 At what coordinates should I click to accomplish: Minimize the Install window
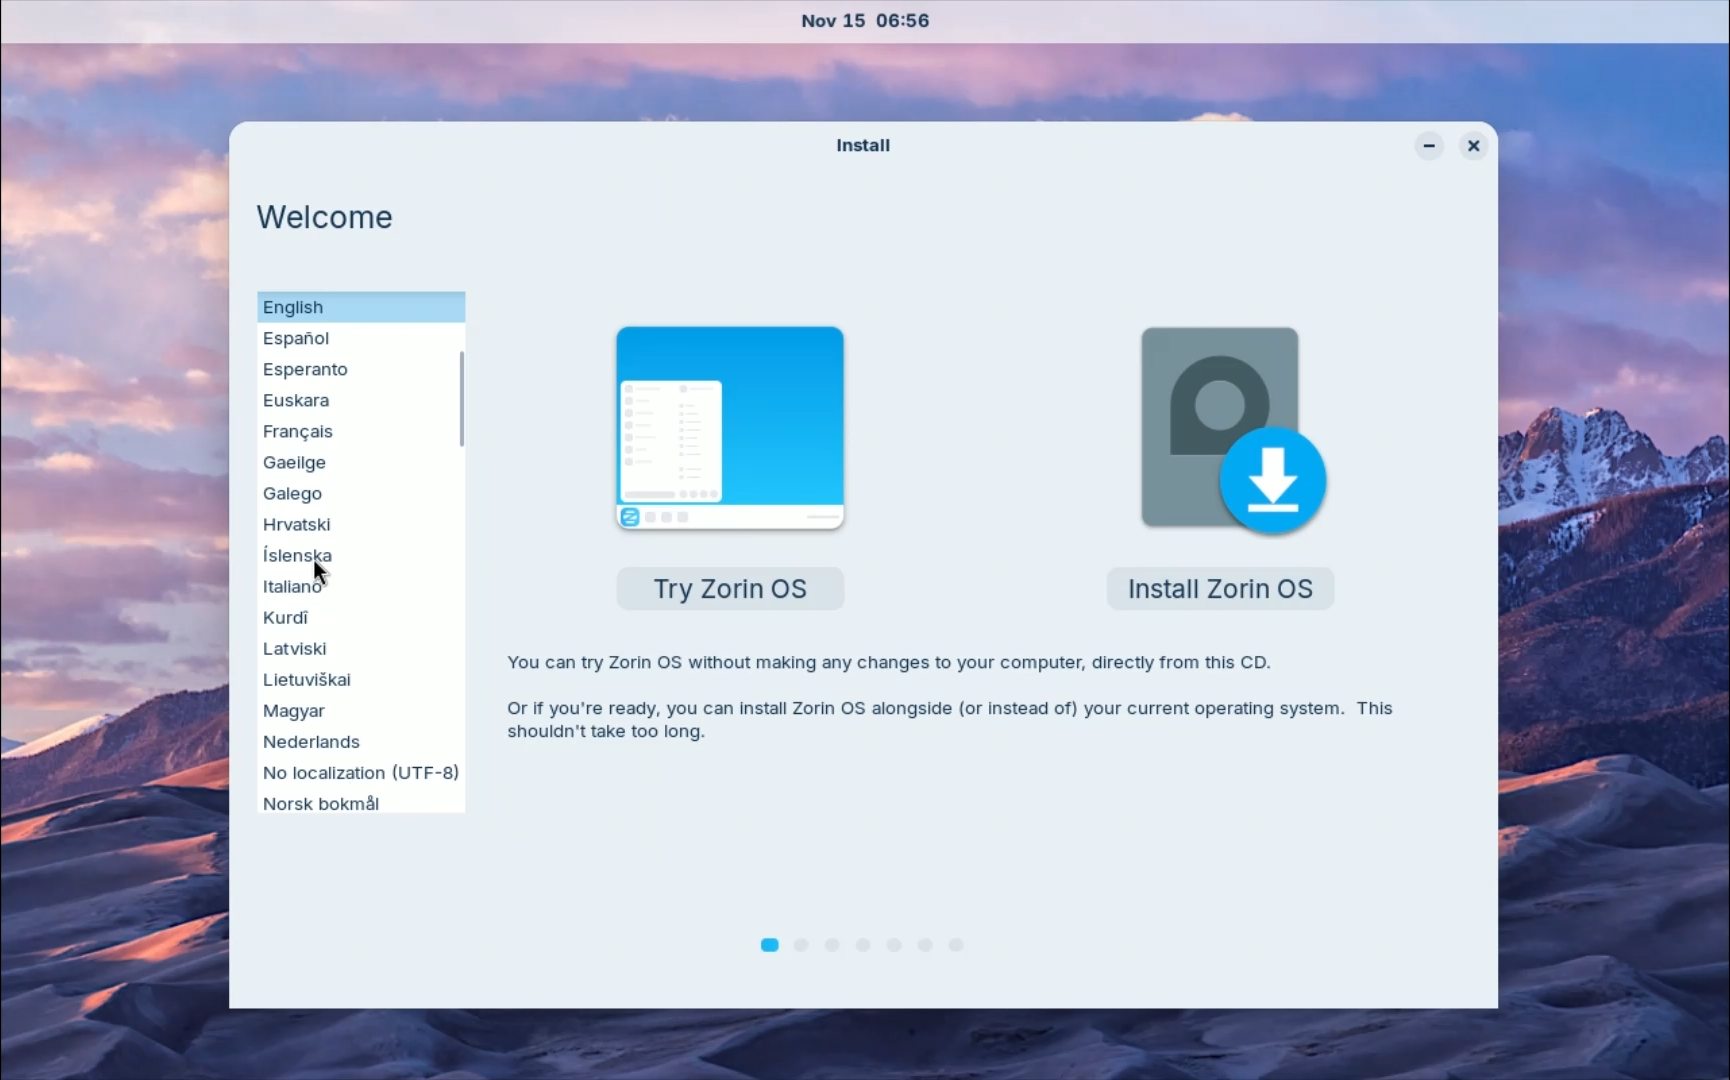point(1428,146)
